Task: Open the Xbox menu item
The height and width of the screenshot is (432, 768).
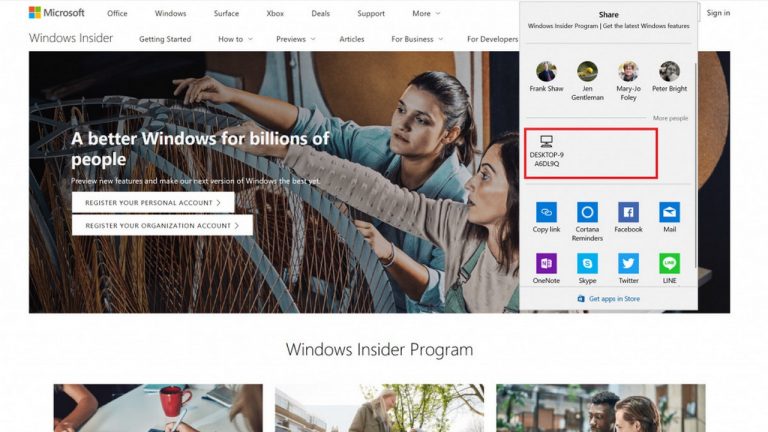Action: [275, 14]
